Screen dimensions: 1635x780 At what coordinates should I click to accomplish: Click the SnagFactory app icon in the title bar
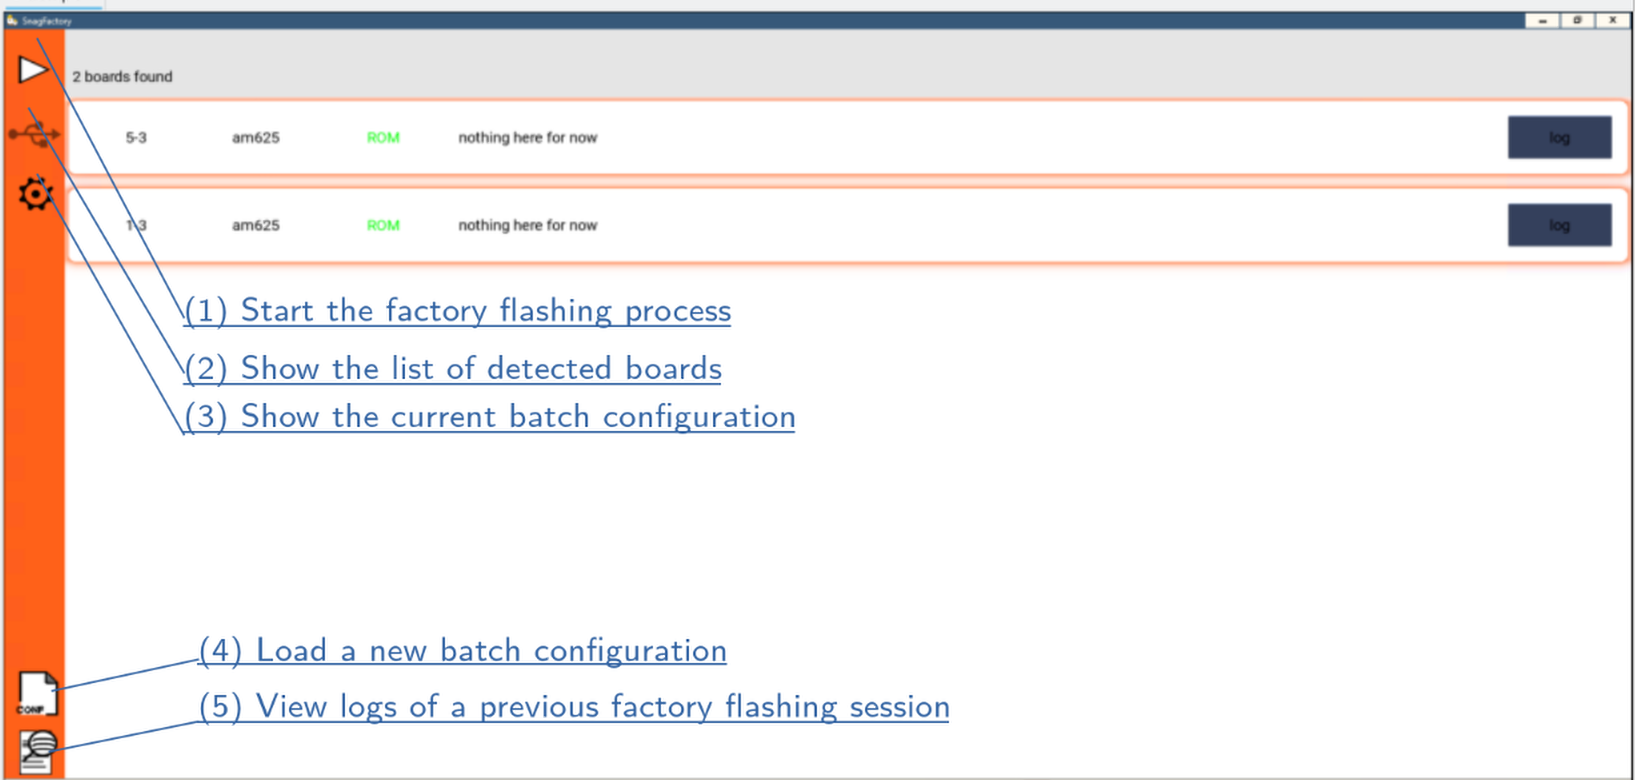click(12, 20)
